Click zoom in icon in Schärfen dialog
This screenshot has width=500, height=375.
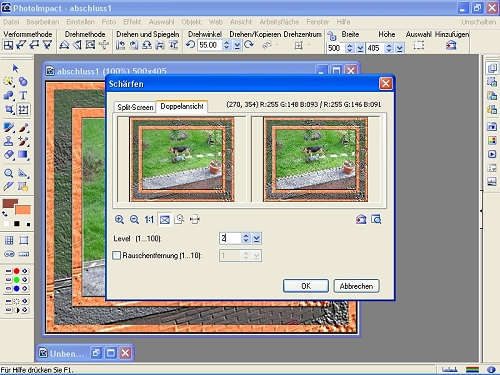tap(119, 219)
